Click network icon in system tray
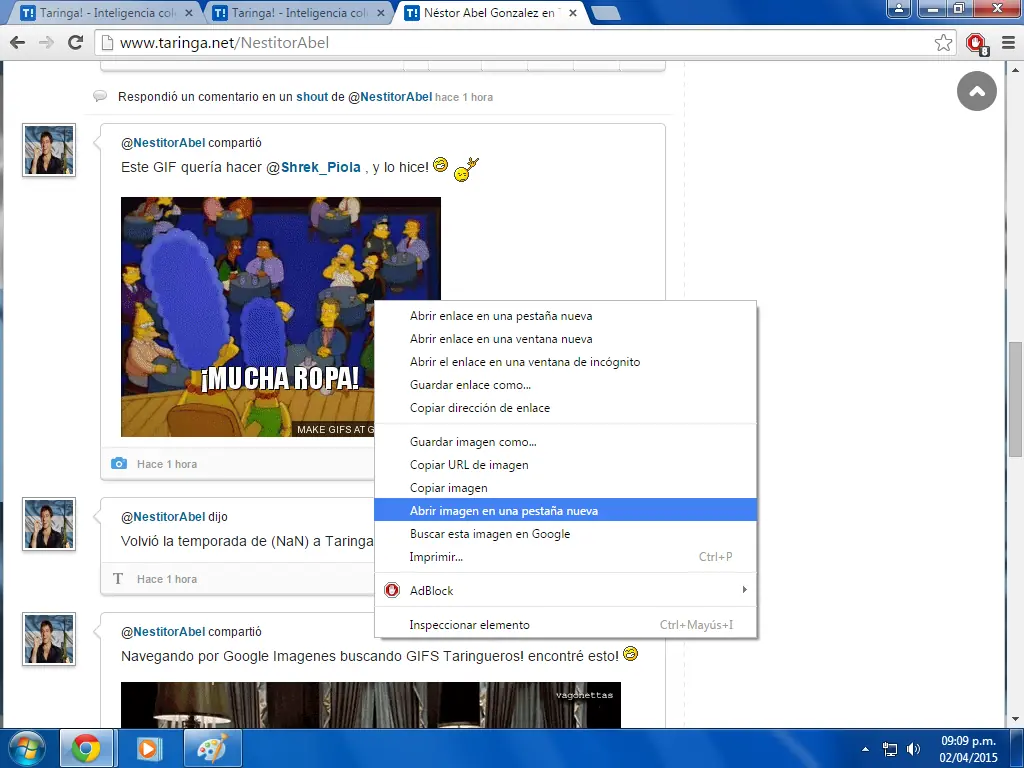This screenshot has width=1024, height=768. coord(890,749)
